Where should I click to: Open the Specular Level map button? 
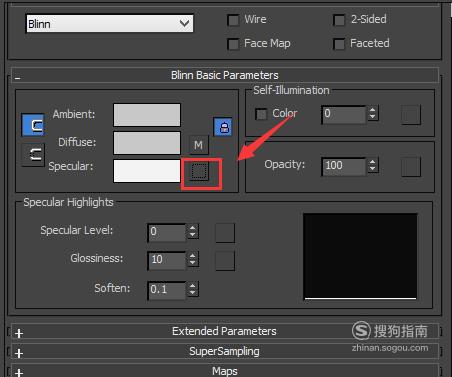[x=225, y=233]
